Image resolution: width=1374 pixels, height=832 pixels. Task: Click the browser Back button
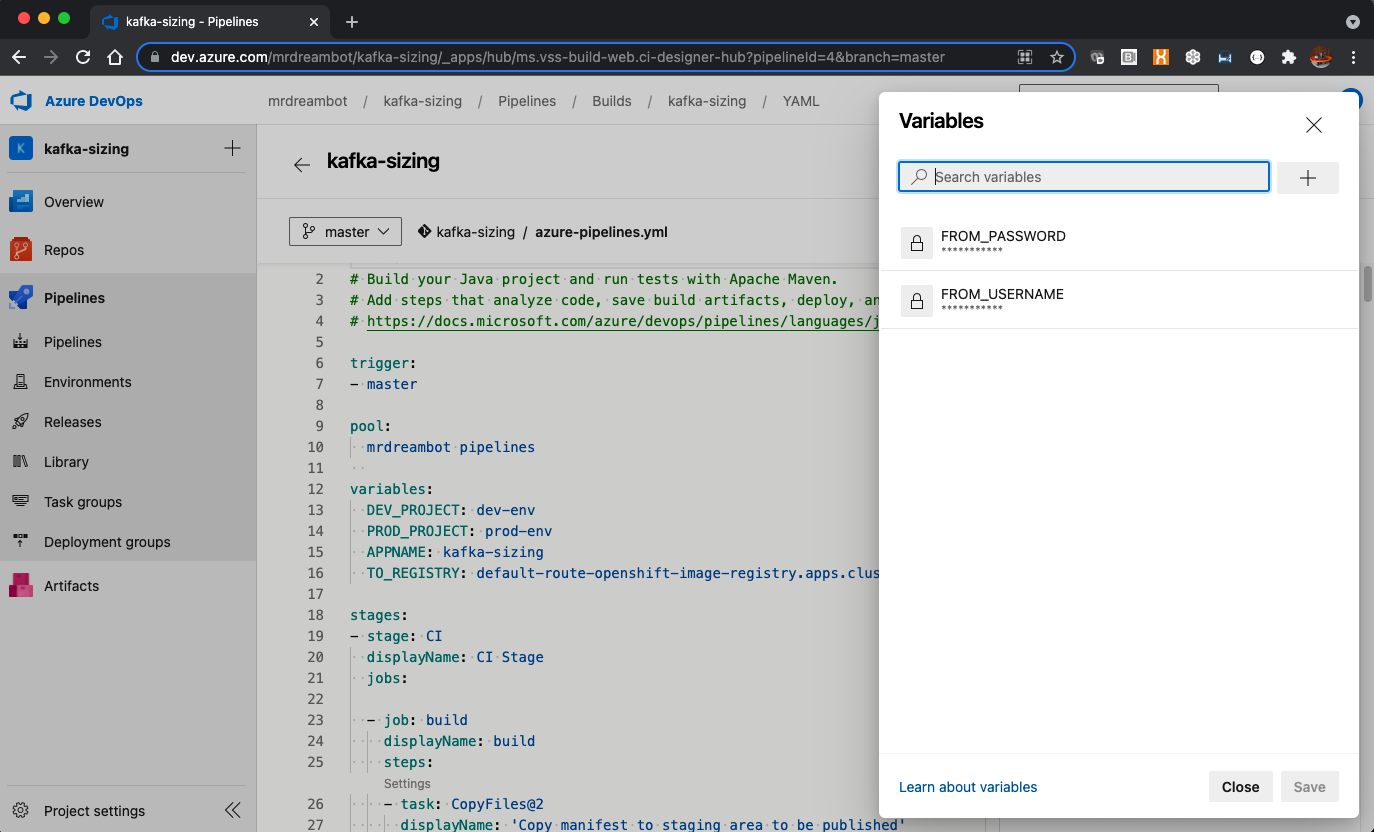coord(19,57)
